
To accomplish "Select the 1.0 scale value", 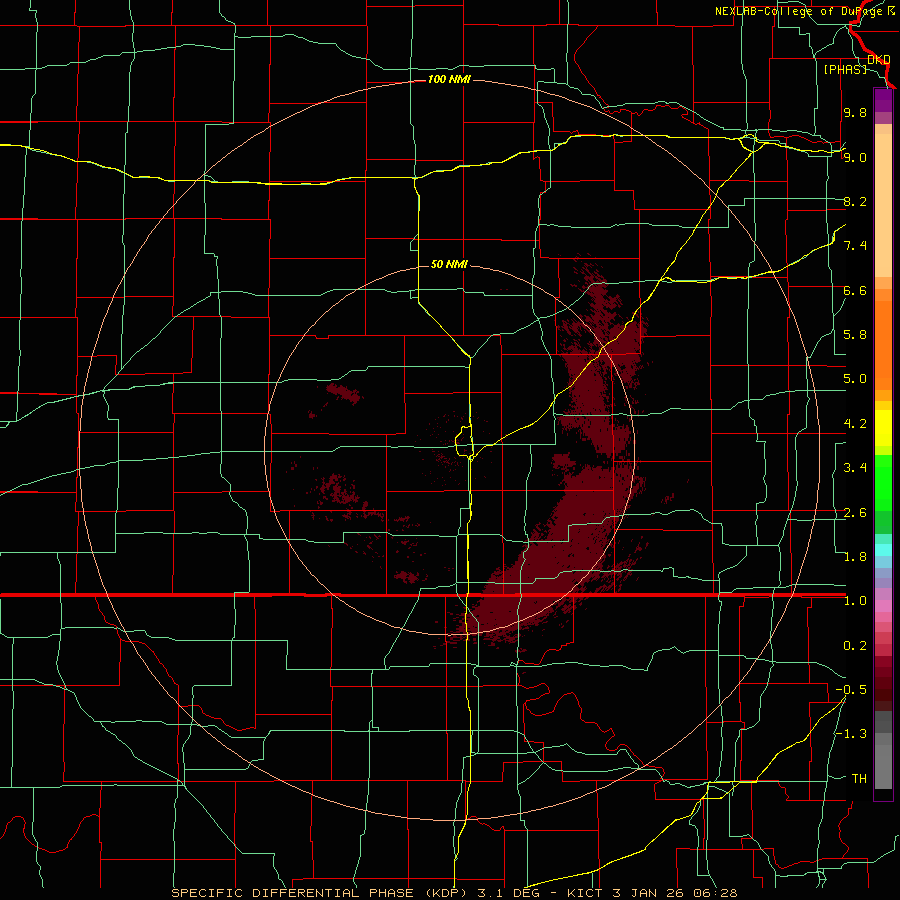I will (855, 601).
